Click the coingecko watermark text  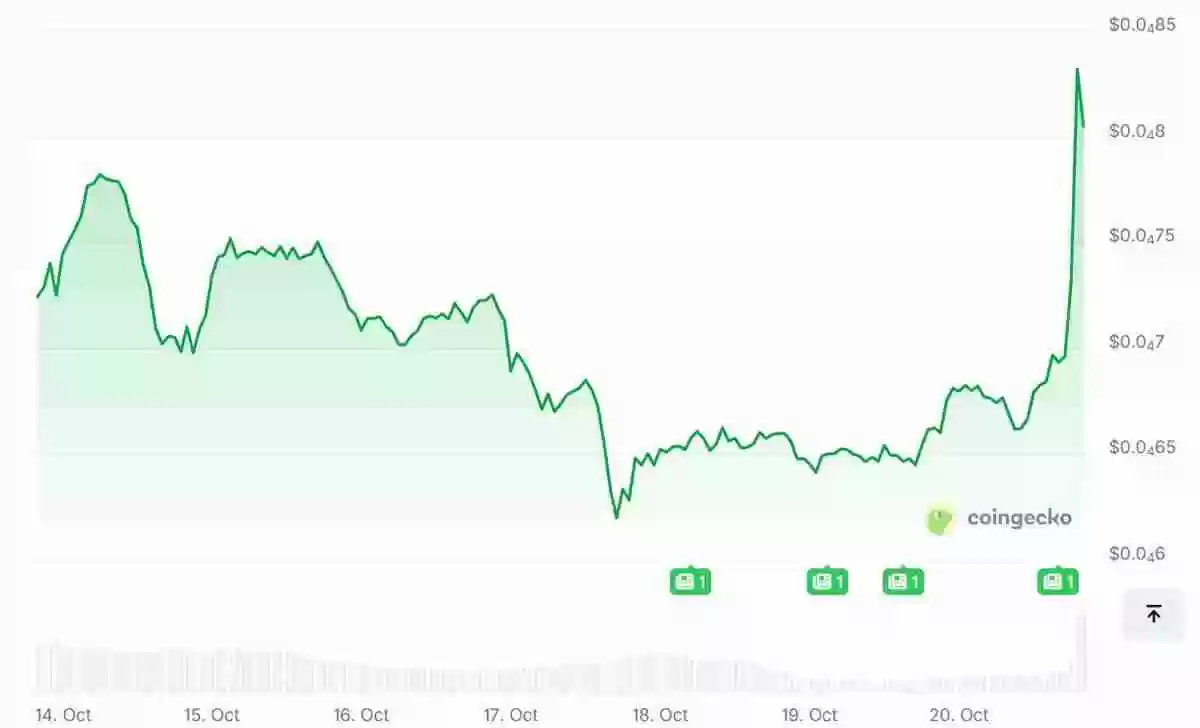coord(1018,518)
